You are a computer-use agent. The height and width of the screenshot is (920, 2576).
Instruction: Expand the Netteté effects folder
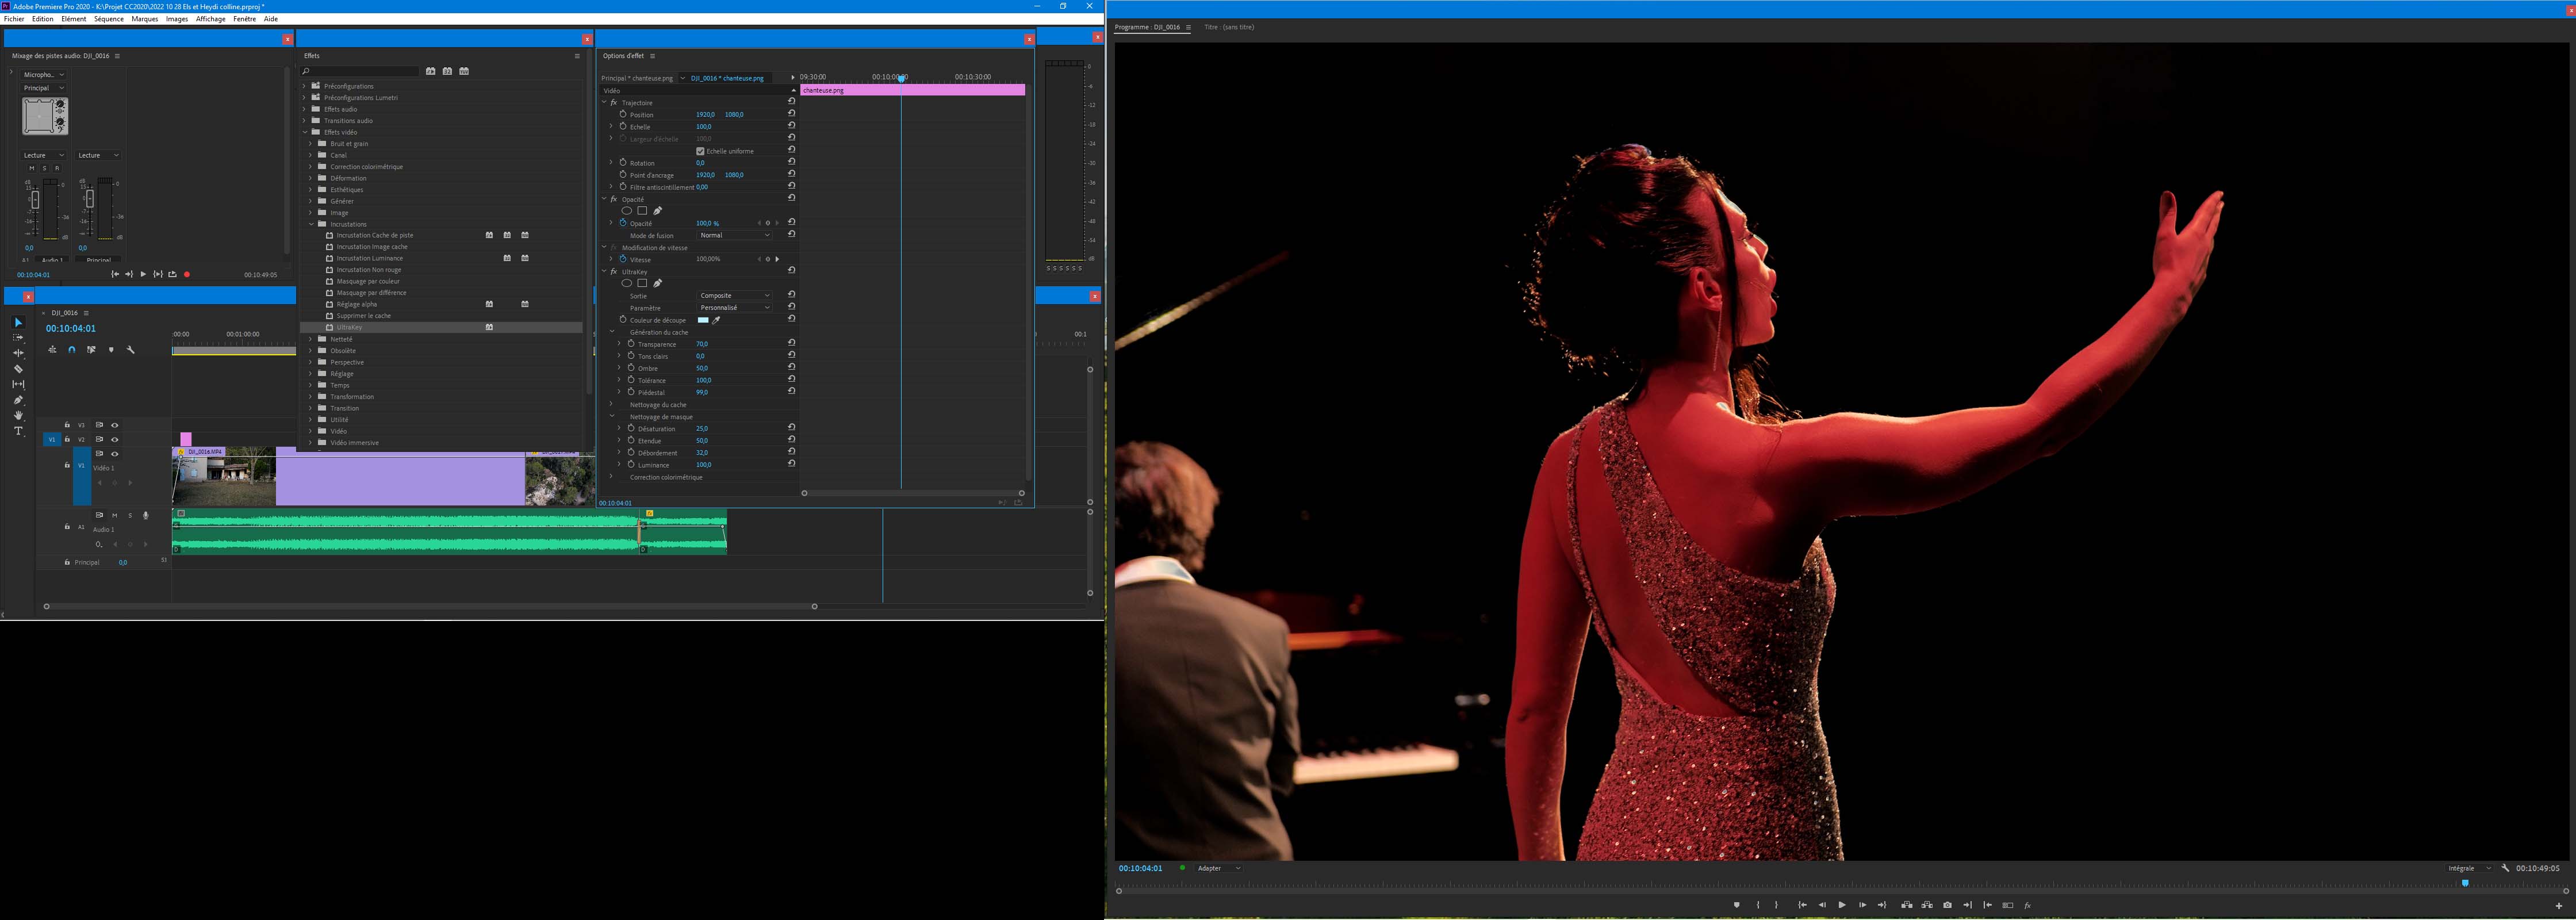click(311, 339)
